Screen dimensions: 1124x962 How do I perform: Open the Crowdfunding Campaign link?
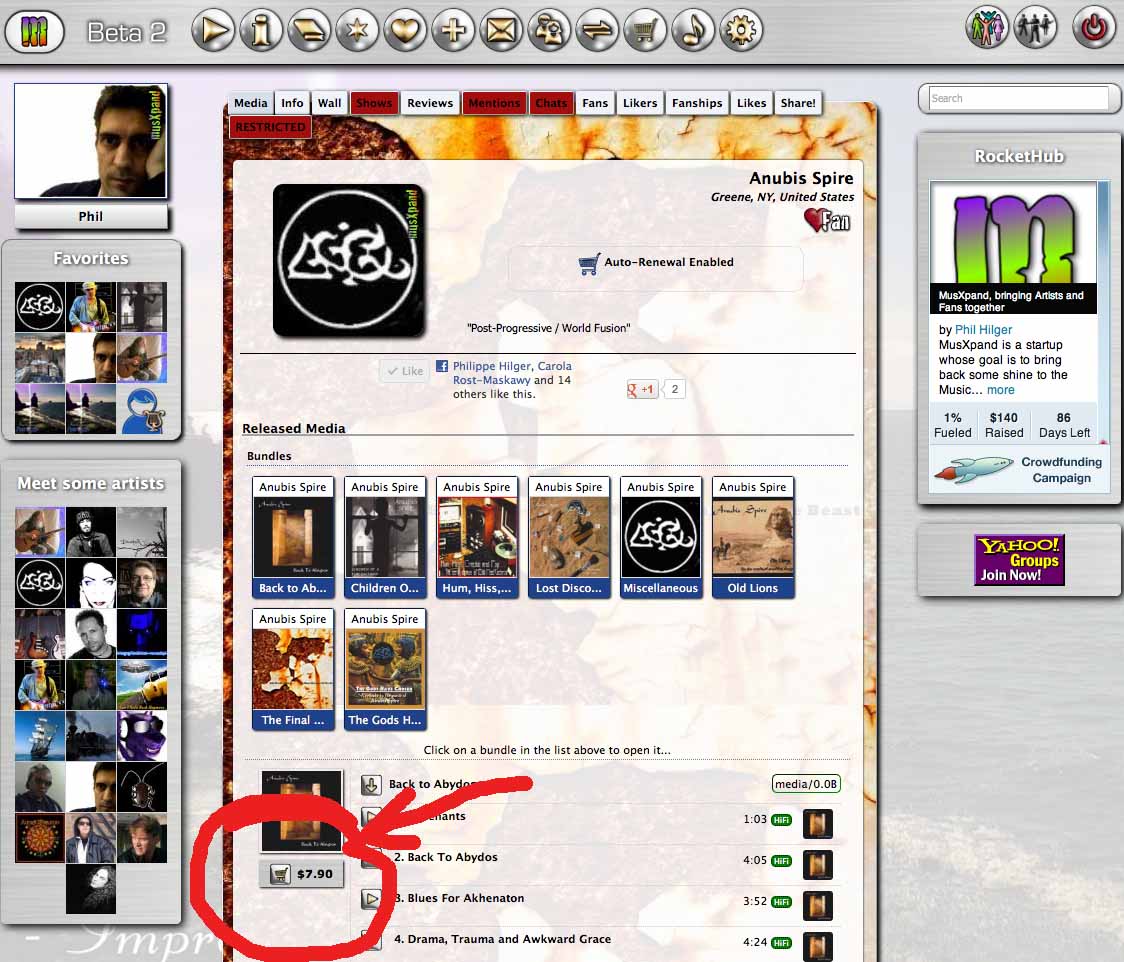pos(1018,470)
